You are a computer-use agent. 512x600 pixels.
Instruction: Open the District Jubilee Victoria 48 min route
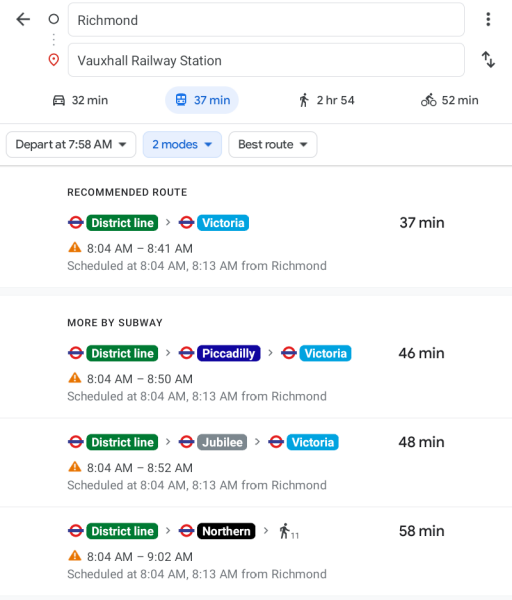pos(256,462)
